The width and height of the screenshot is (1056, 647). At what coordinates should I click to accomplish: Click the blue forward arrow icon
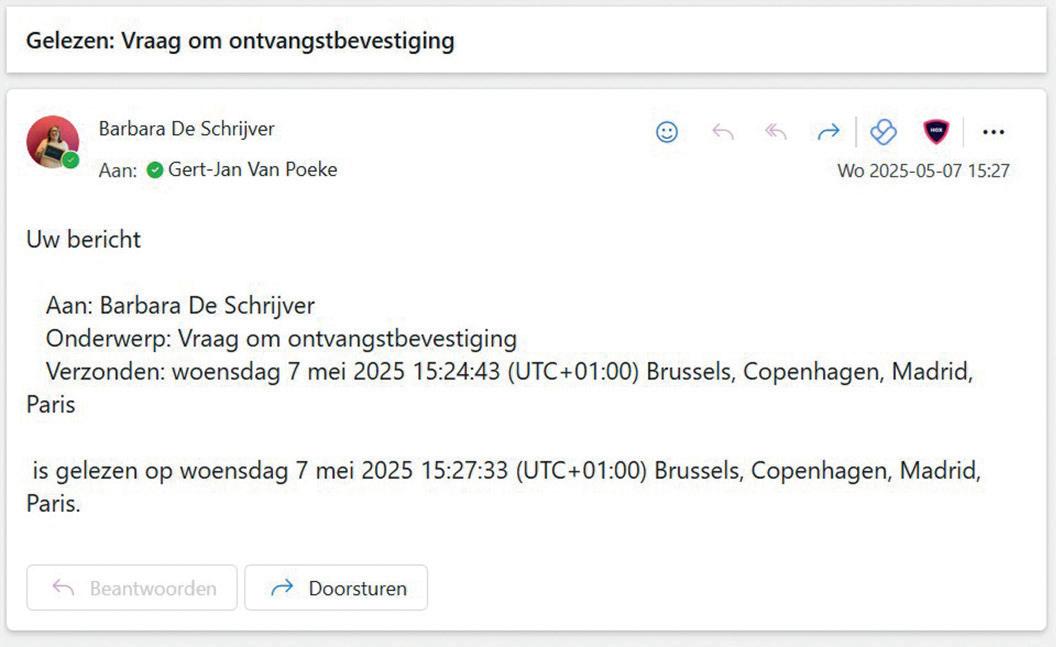point(828,132)
